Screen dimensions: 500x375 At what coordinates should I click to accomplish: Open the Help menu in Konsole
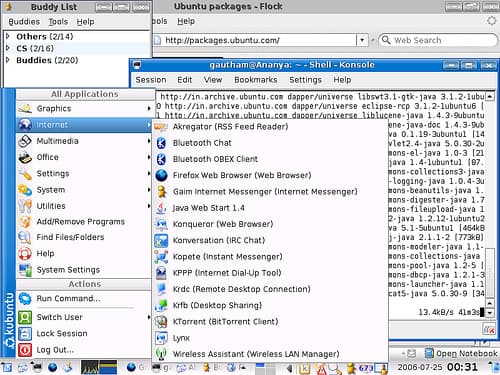342,80
